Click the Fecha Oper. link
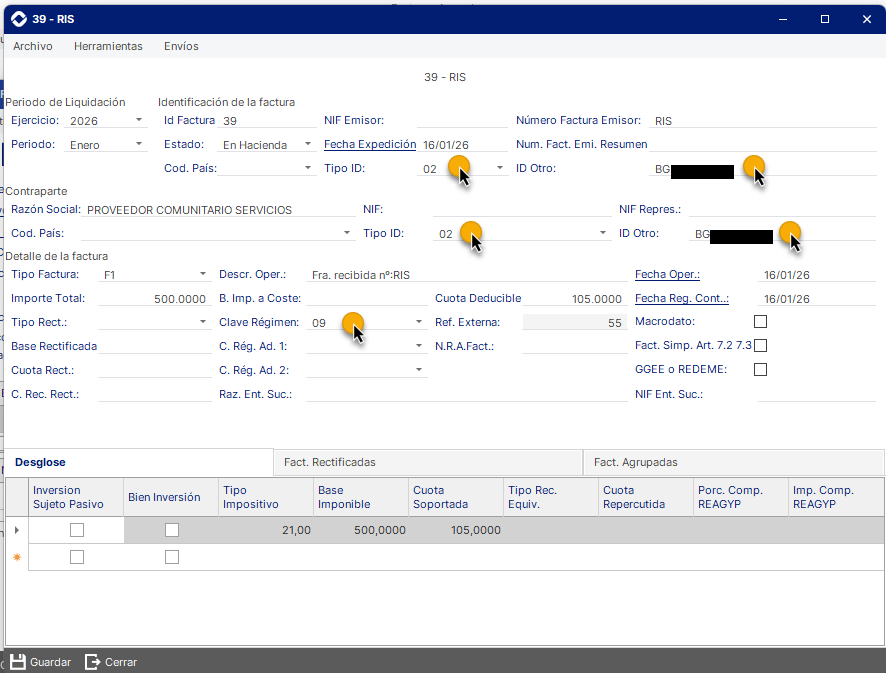Viewport: 886px width, 673px height. click(667, 274)
